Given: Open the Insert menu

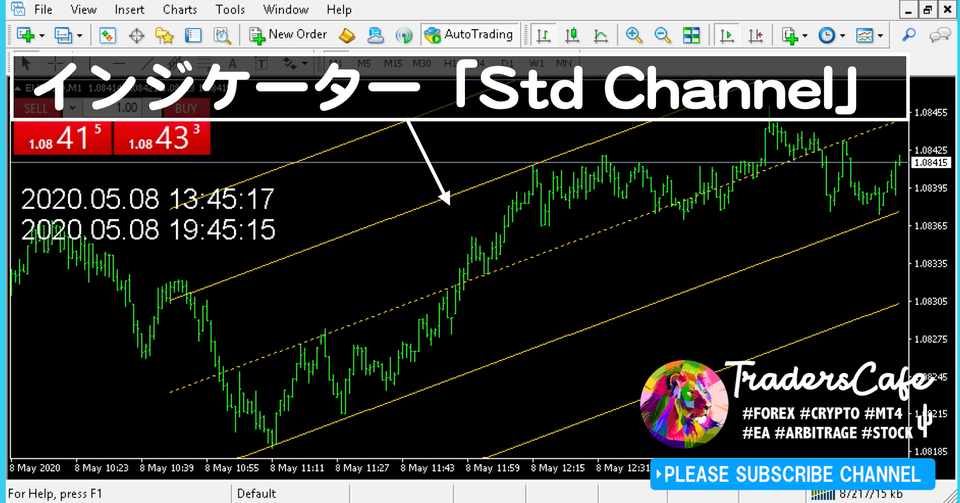Looking at the screenshot, I should pyautogui.click(x=129, y=10).
